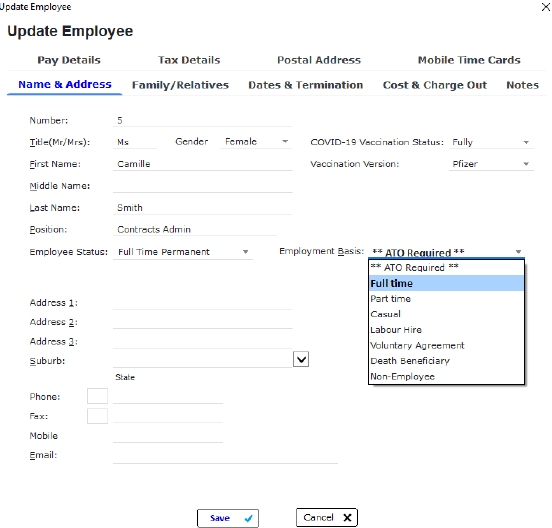Open the Mobile Time Cards tab
Viewport: 552px width, 528px height.
469,60
